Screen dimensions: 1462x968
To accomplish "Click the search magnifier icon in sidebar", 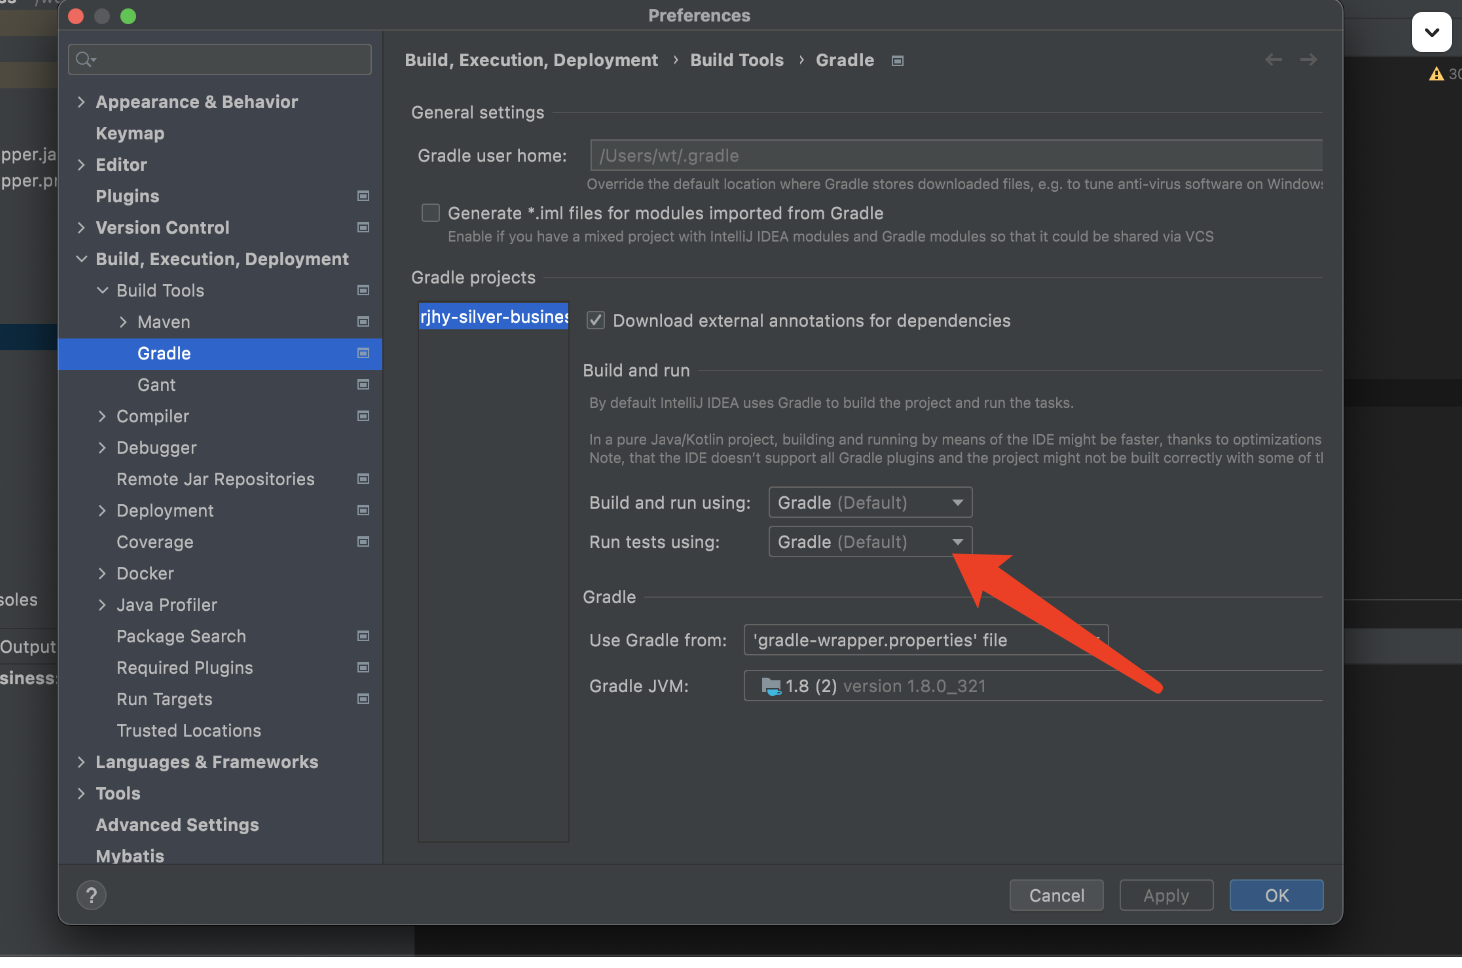I will (86, 60).
